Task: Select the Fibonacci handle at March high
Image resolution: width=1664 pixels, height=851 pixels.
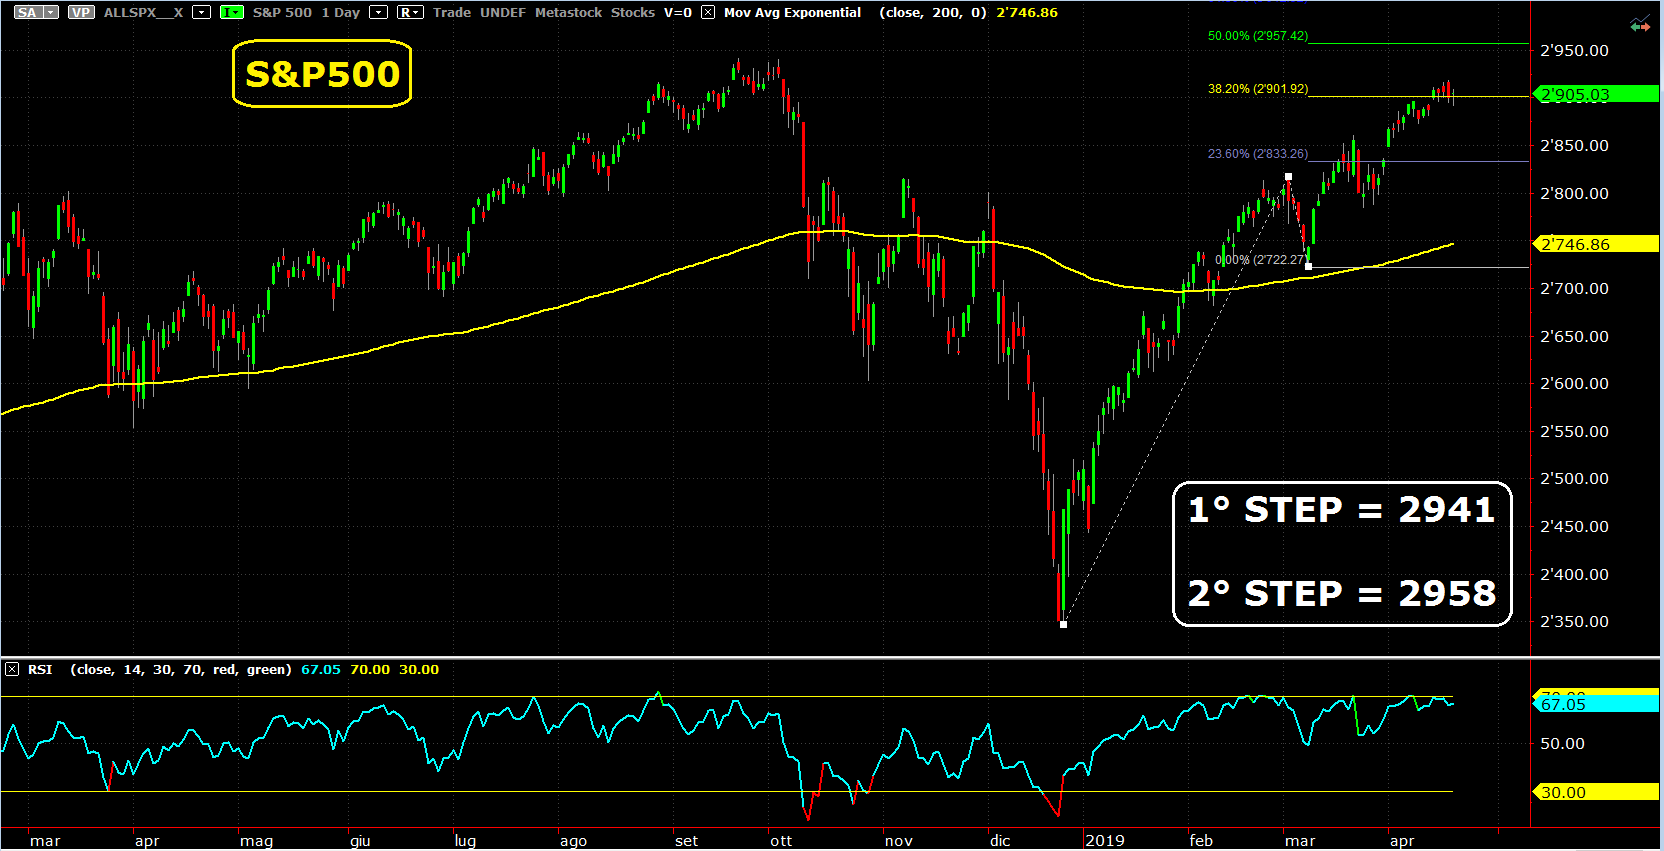Action: (x=1288, y=177)
